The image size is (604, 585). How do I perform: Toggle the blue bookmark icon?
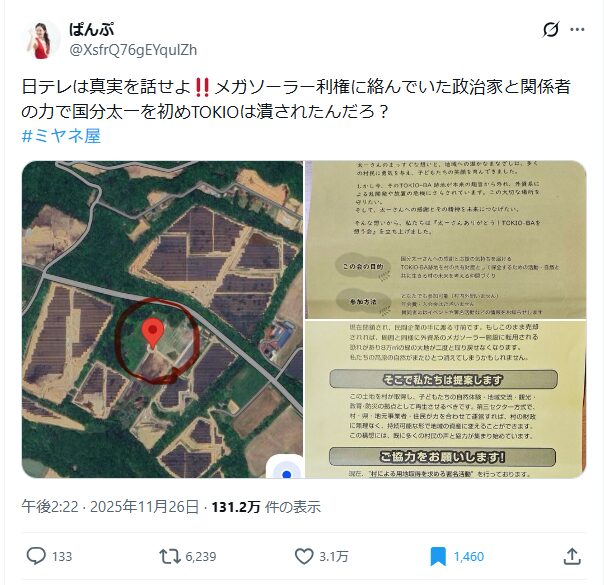[x=438, y=557]
